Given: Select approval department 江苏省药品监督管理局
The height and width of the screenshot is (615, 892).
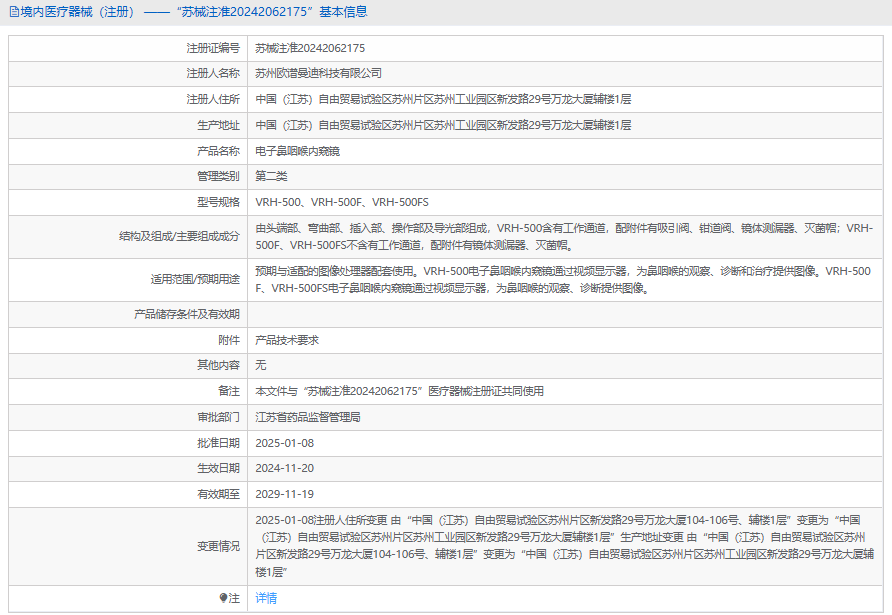Looking at the screenshot, I should (308, 418).
